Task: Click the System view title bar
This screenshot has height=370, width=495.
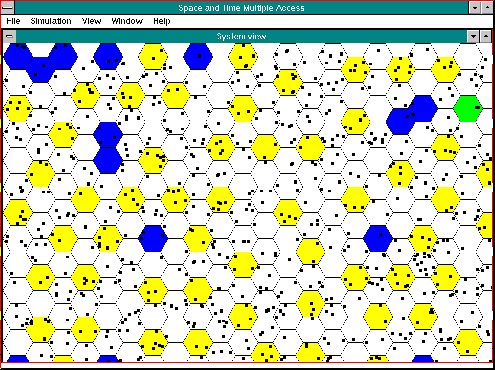Action: (x=241, y=36)
